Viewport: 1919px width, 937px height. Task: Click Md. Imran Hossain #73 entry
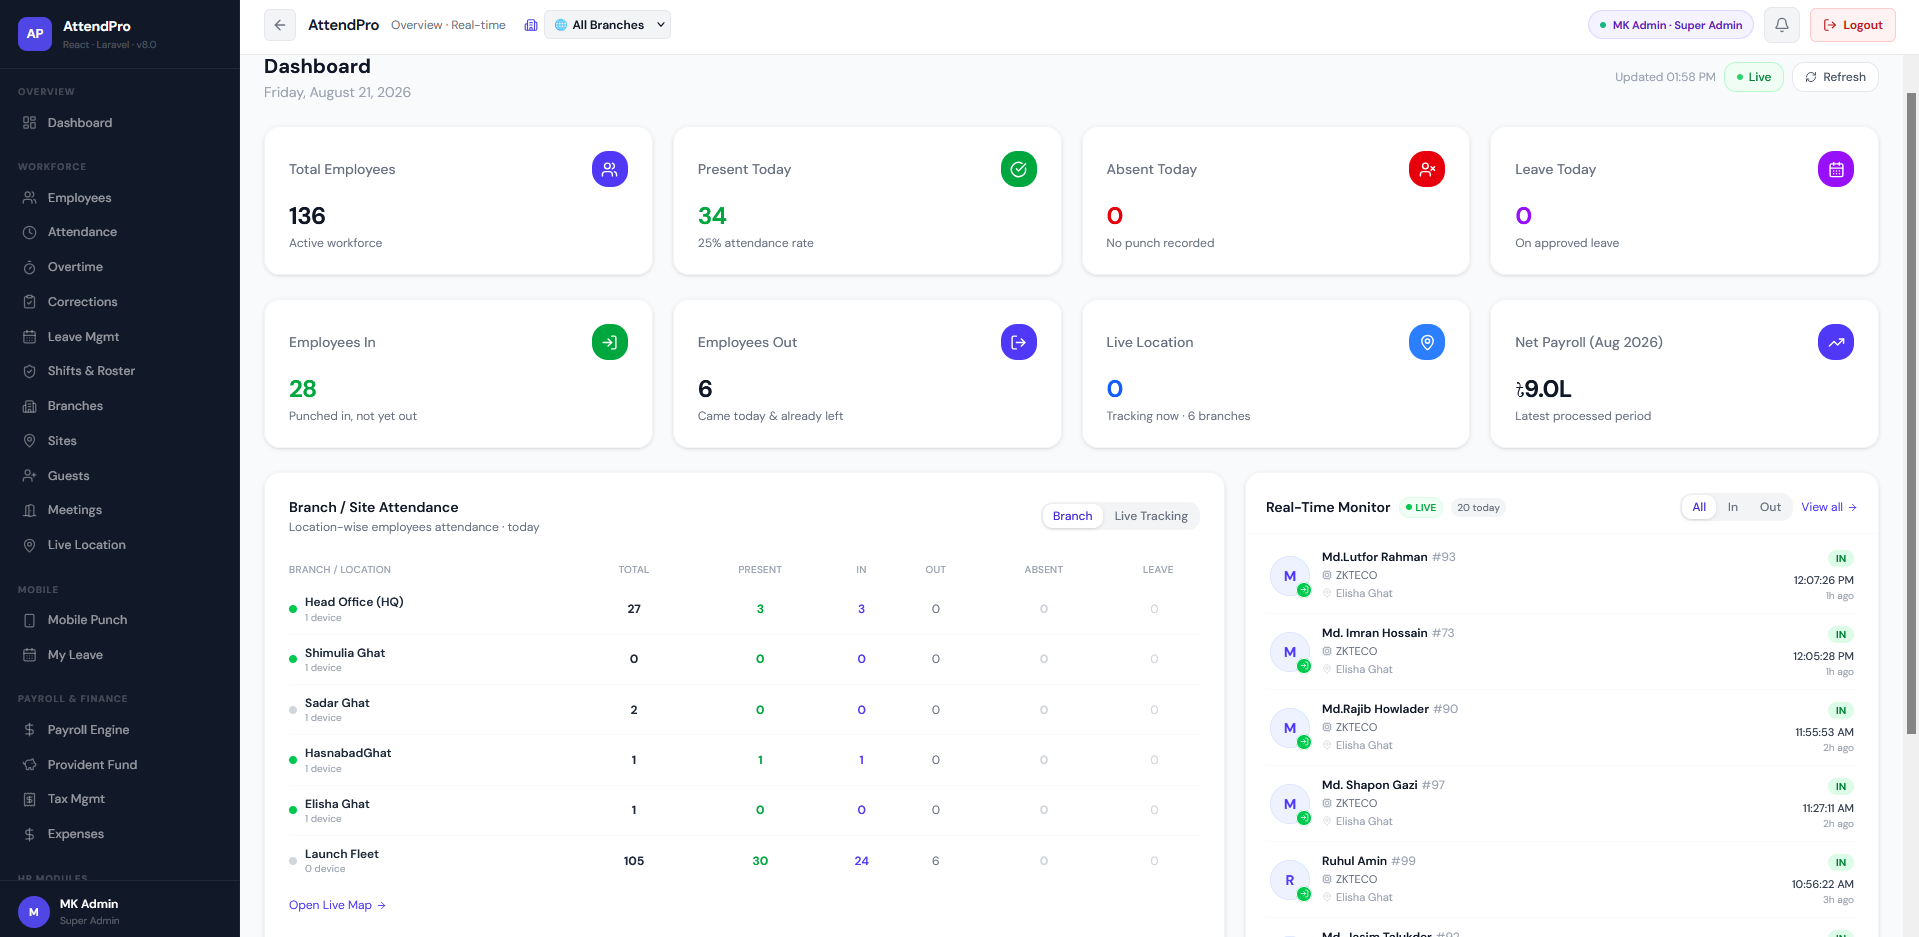1561,651
